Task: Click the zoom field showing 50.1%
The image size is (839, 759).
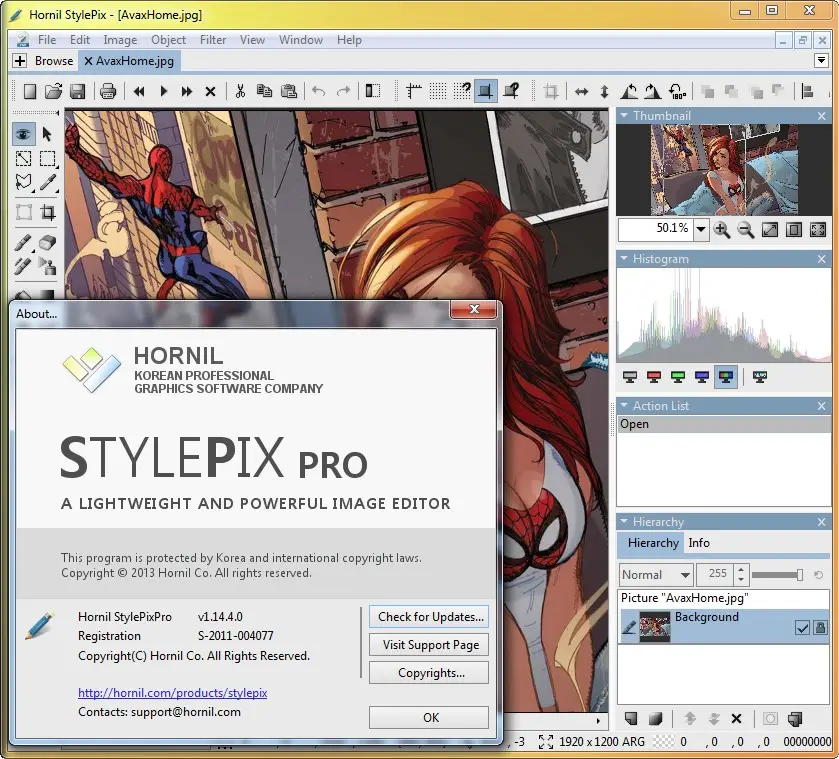Action: point(656,230)
